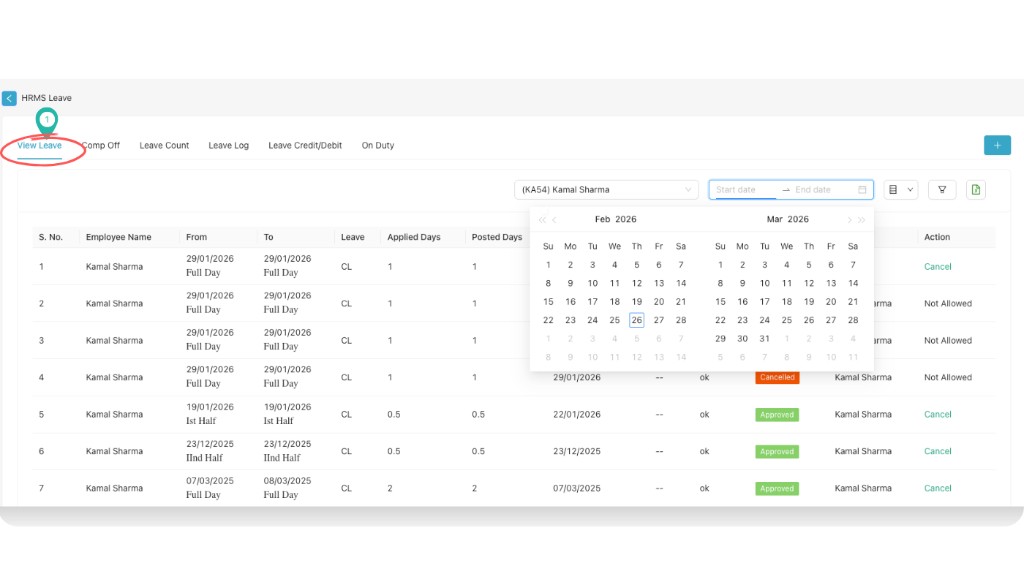
Task: Select February 26 in the calendar
Action: tap(637, 320)
